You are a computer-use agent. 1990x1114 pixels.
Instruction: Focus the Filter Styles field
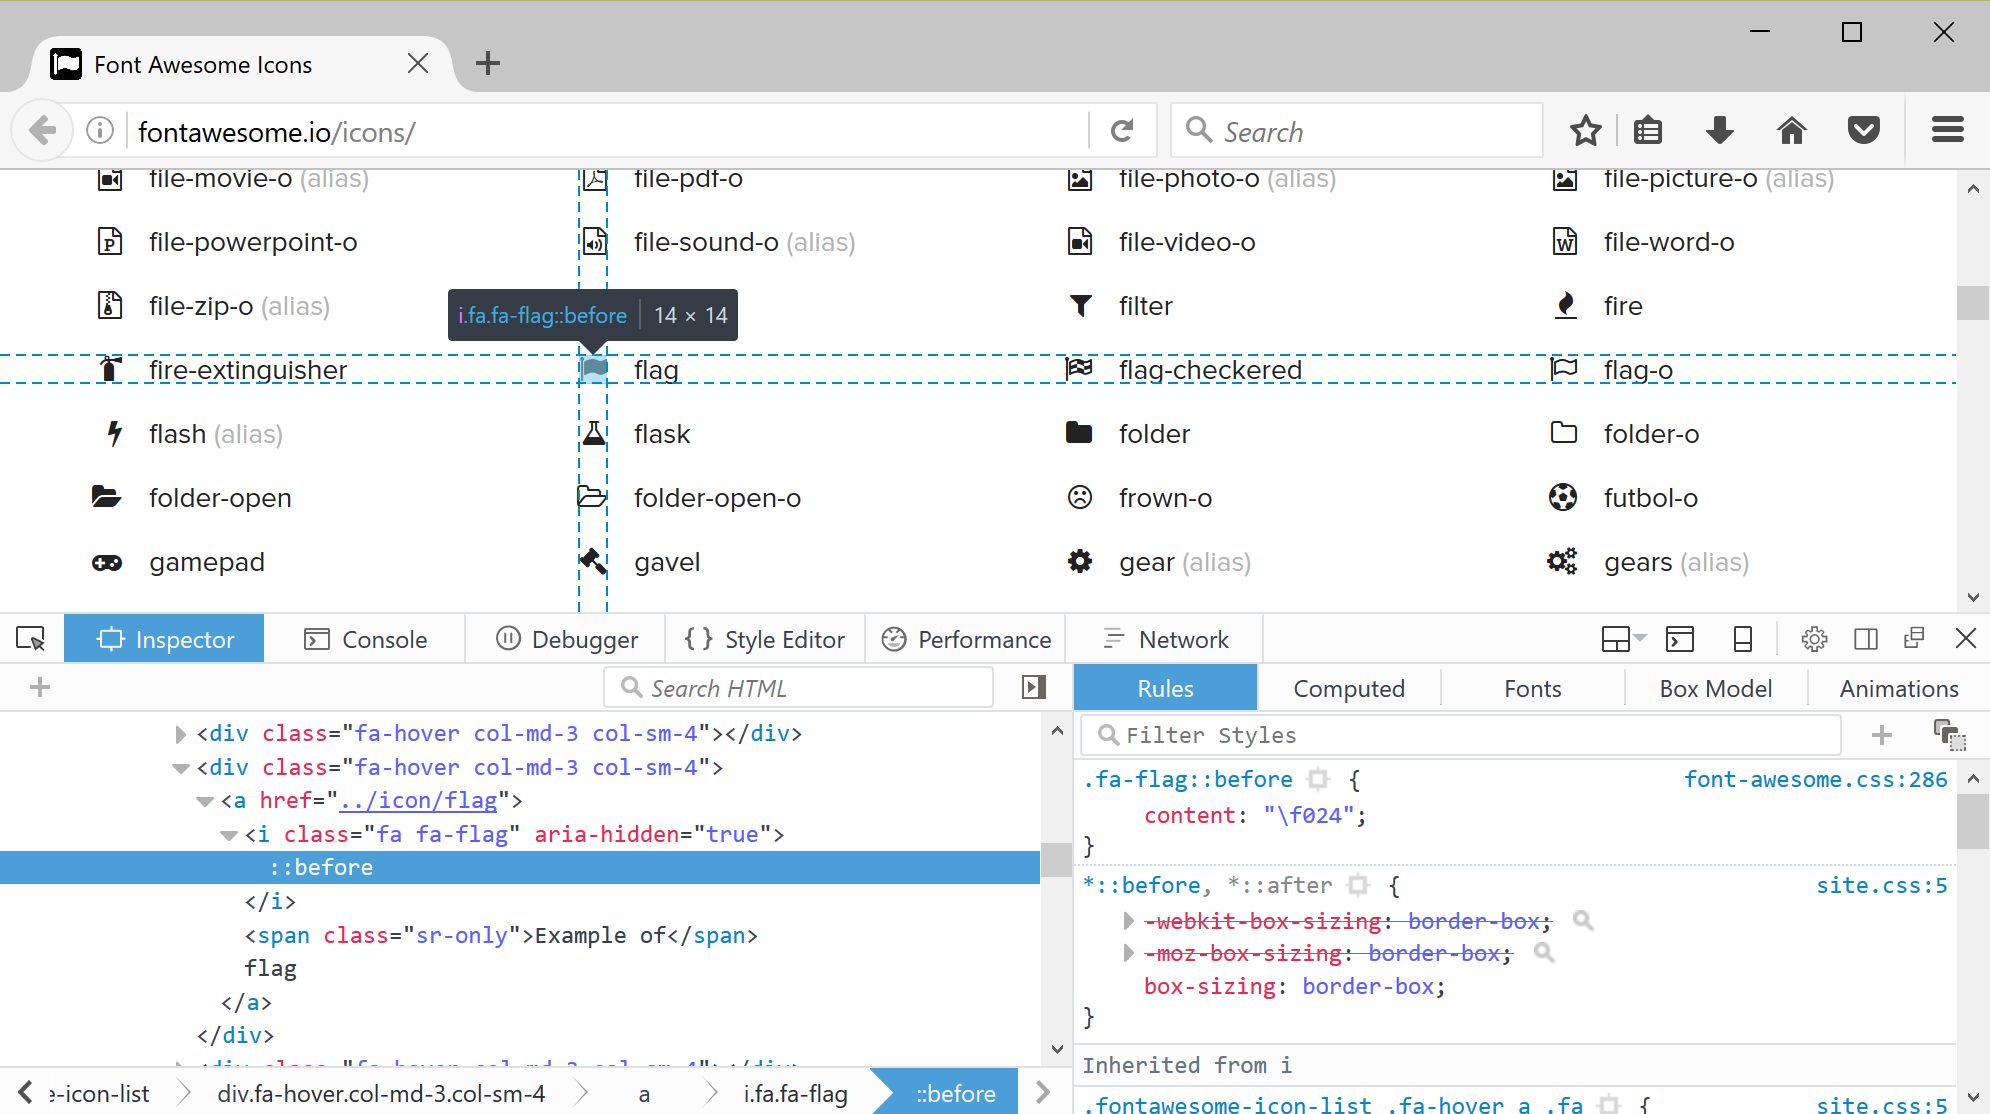click(x=1461, y=735)
